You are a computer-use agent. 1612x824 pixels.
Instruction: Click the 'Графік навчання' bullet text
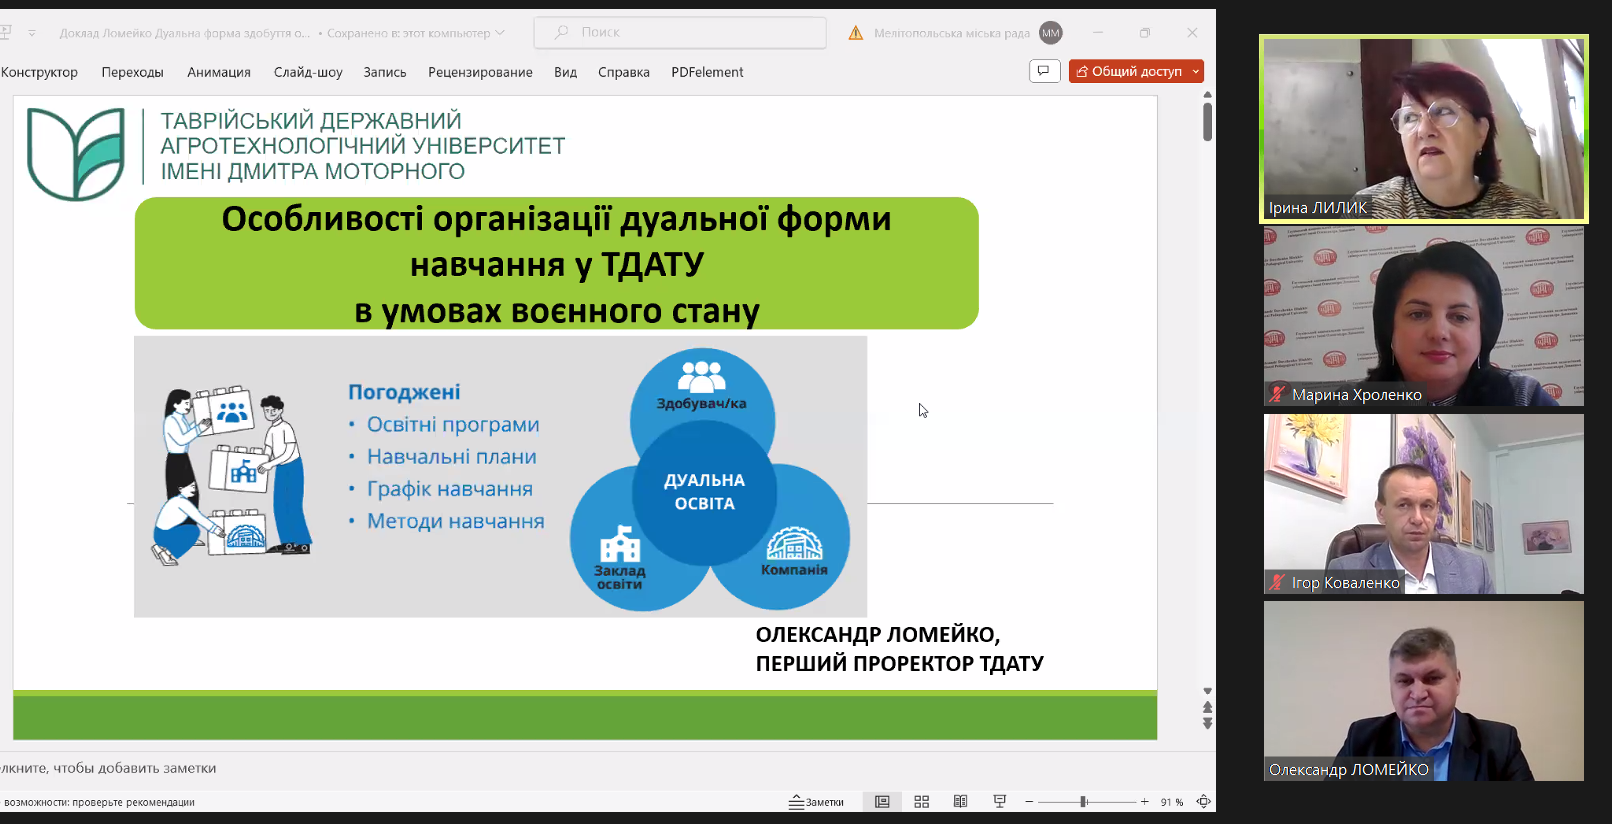click(x=450, y=489)
